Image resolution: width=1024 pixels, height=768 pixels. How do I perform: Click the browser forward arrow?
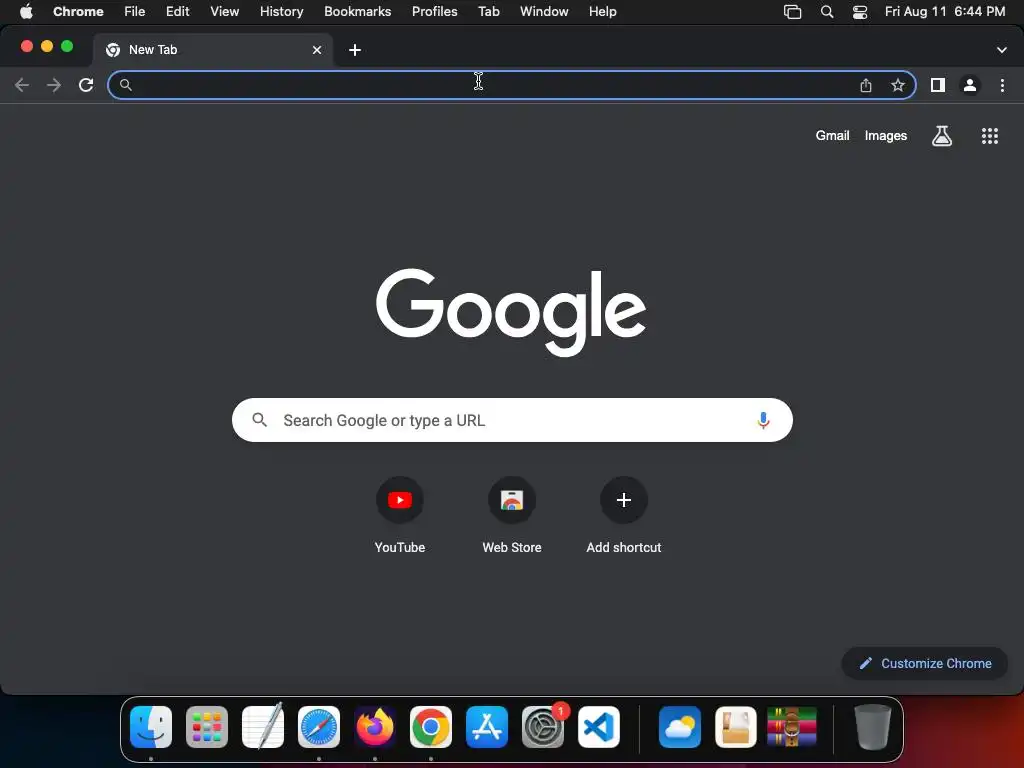click(54, 85)
